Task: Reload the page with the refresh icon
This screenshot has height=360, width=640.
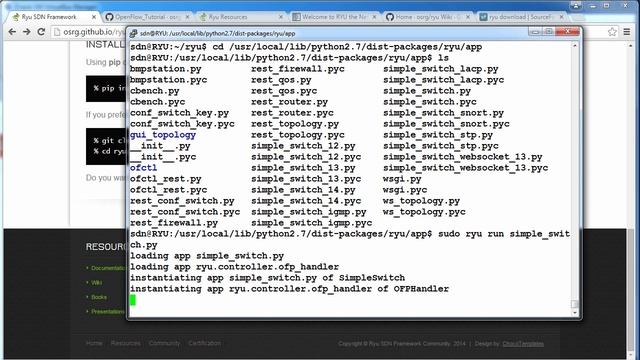Action: point(41,32)
